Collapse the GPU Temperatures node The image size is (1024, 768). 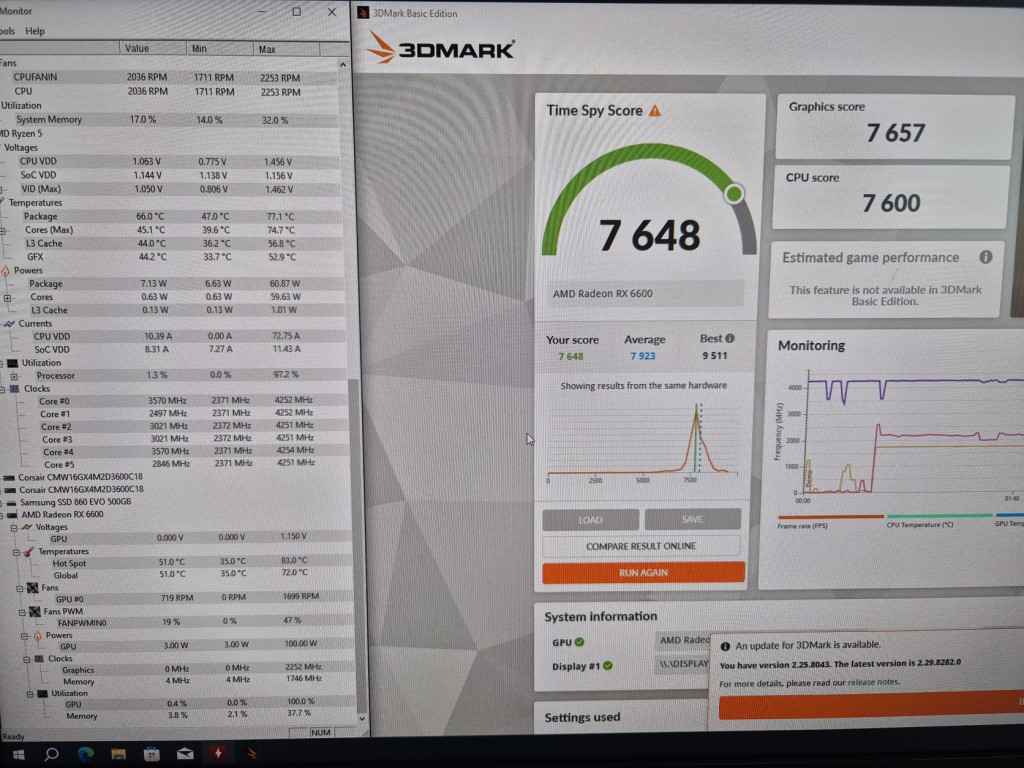coord(16,552)
